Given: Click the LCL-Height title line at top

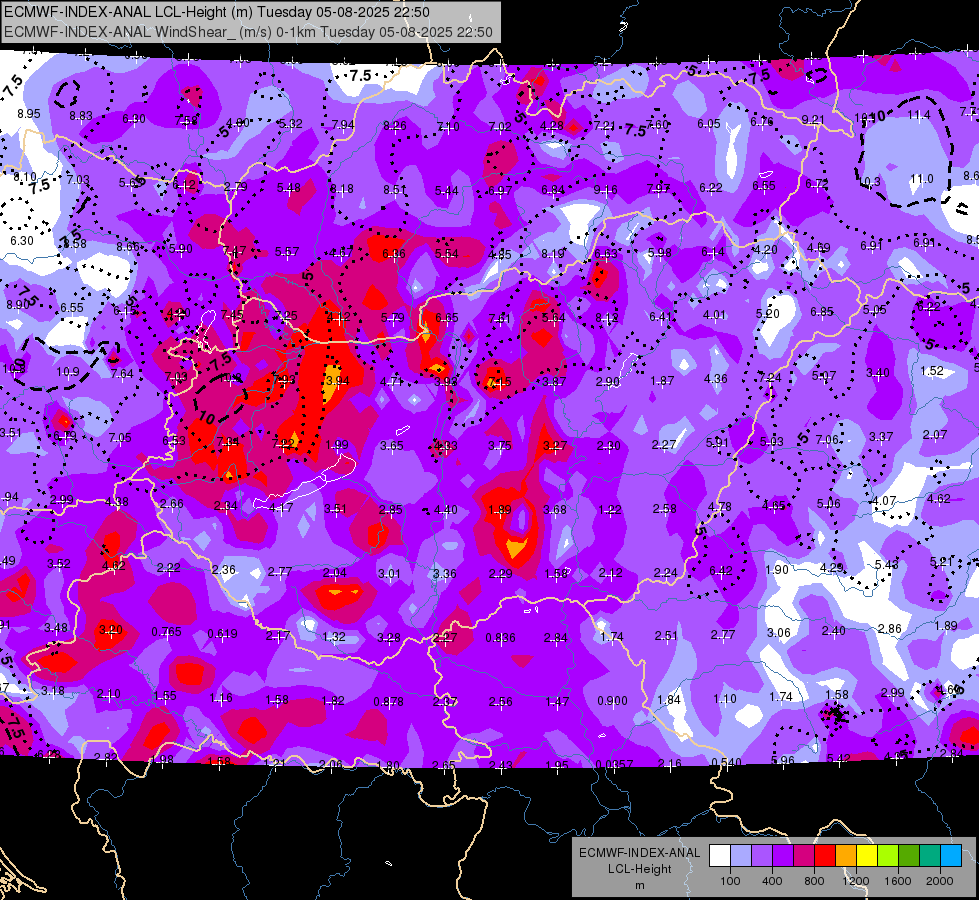Looking at the screenshot, I should (x=217, y=12).
